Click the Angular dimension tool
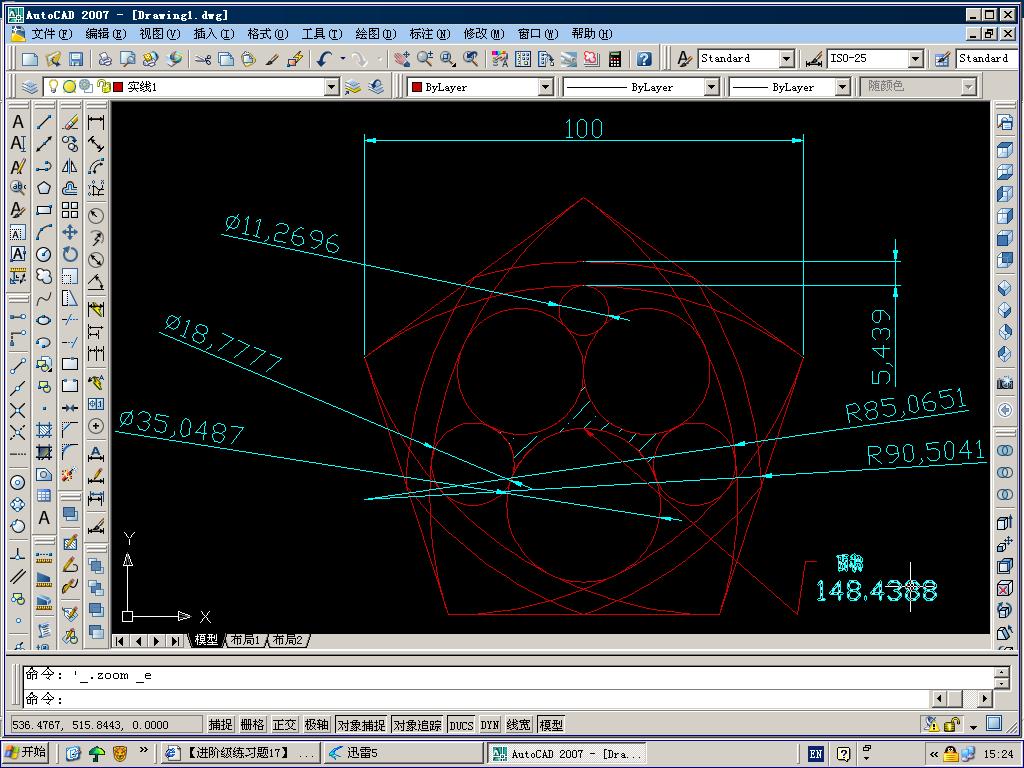This screenshot has width=1024, height=768. point(96,282)
